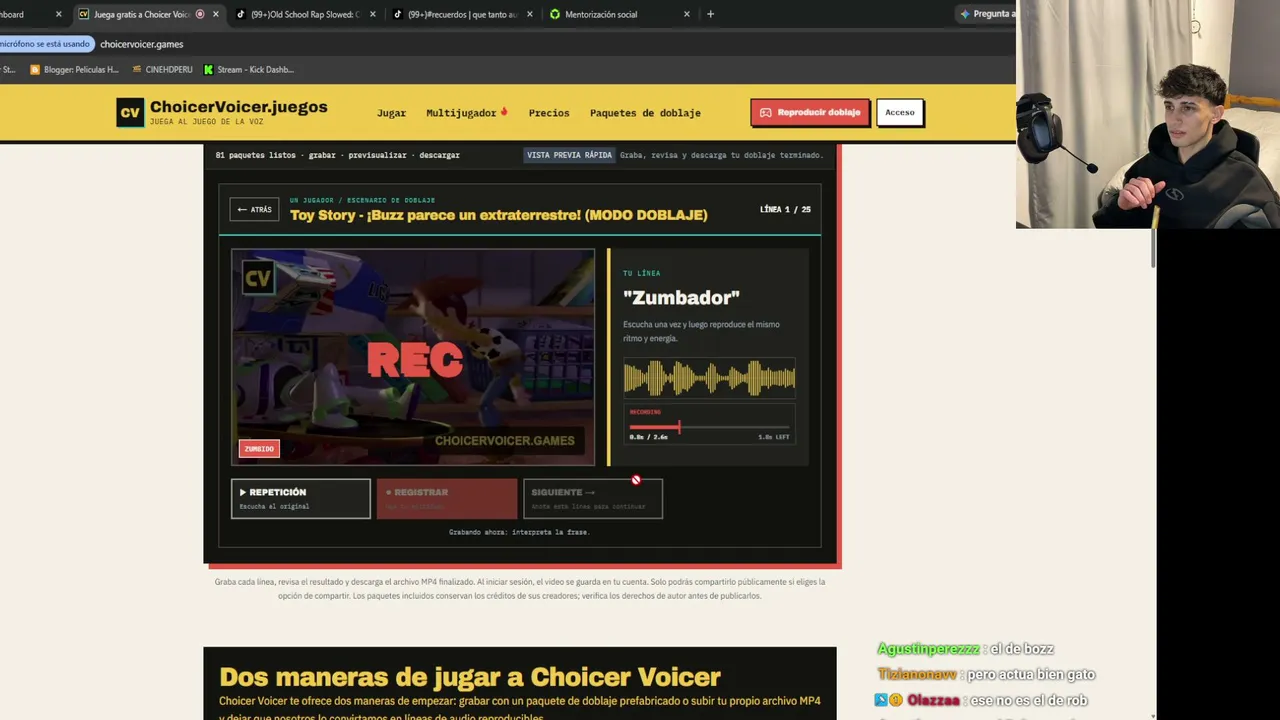Click the Stream - Kick Dashboard bookmark
The height and width of the screenshot is (720, 1280).
pyautogui.click(x=248, y=70)
